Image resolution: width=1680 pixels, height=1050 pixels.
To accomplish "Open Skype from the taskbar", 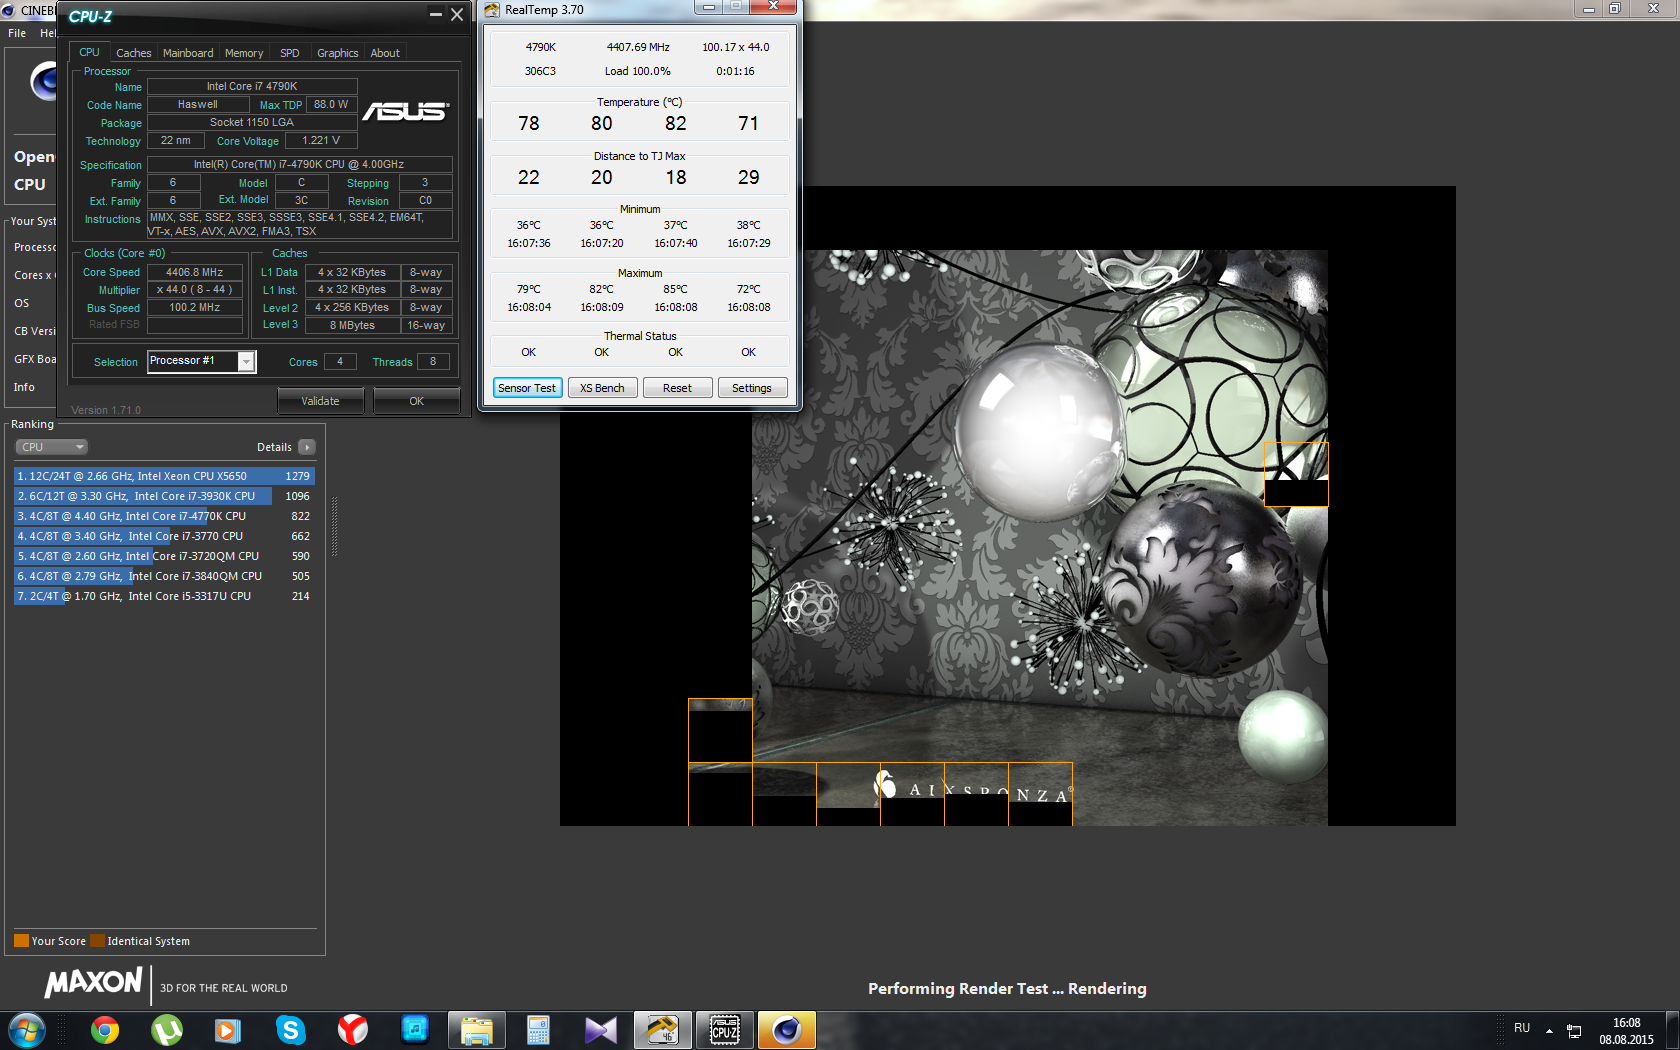I will tap(290, 1030).
